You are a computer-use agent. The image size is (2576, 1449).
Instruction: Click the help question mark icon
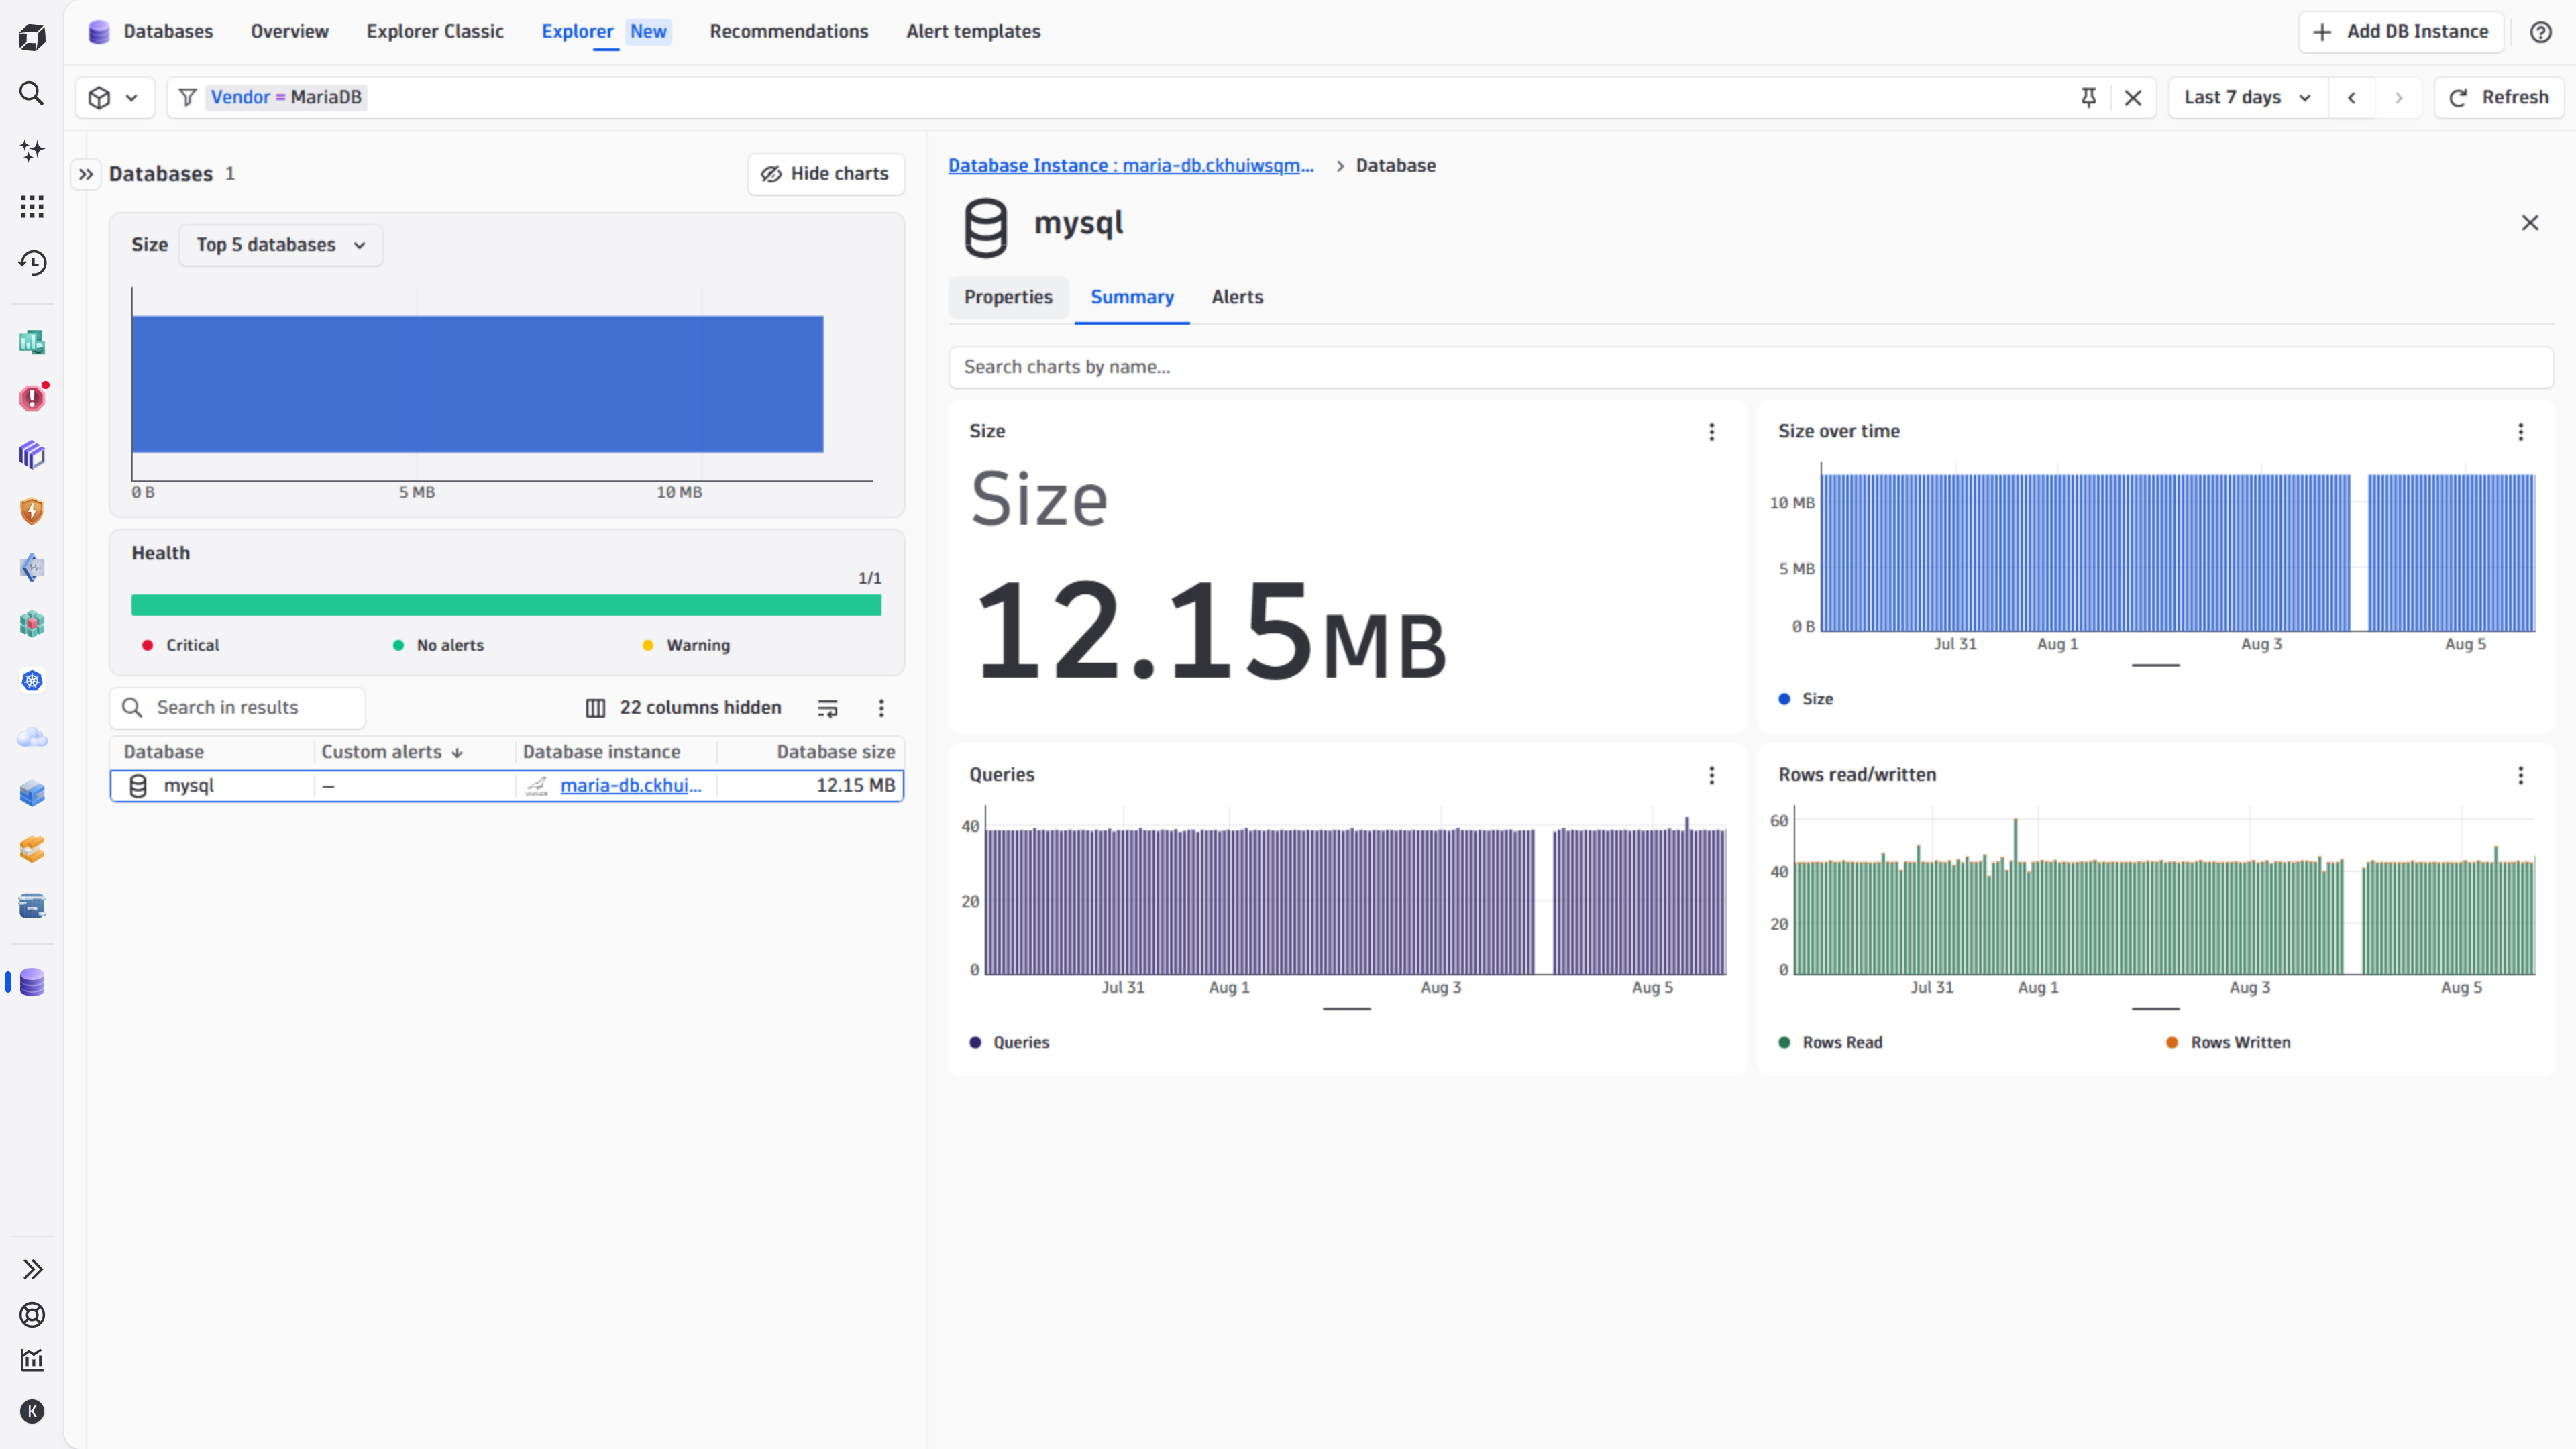tap(2541, 32)
